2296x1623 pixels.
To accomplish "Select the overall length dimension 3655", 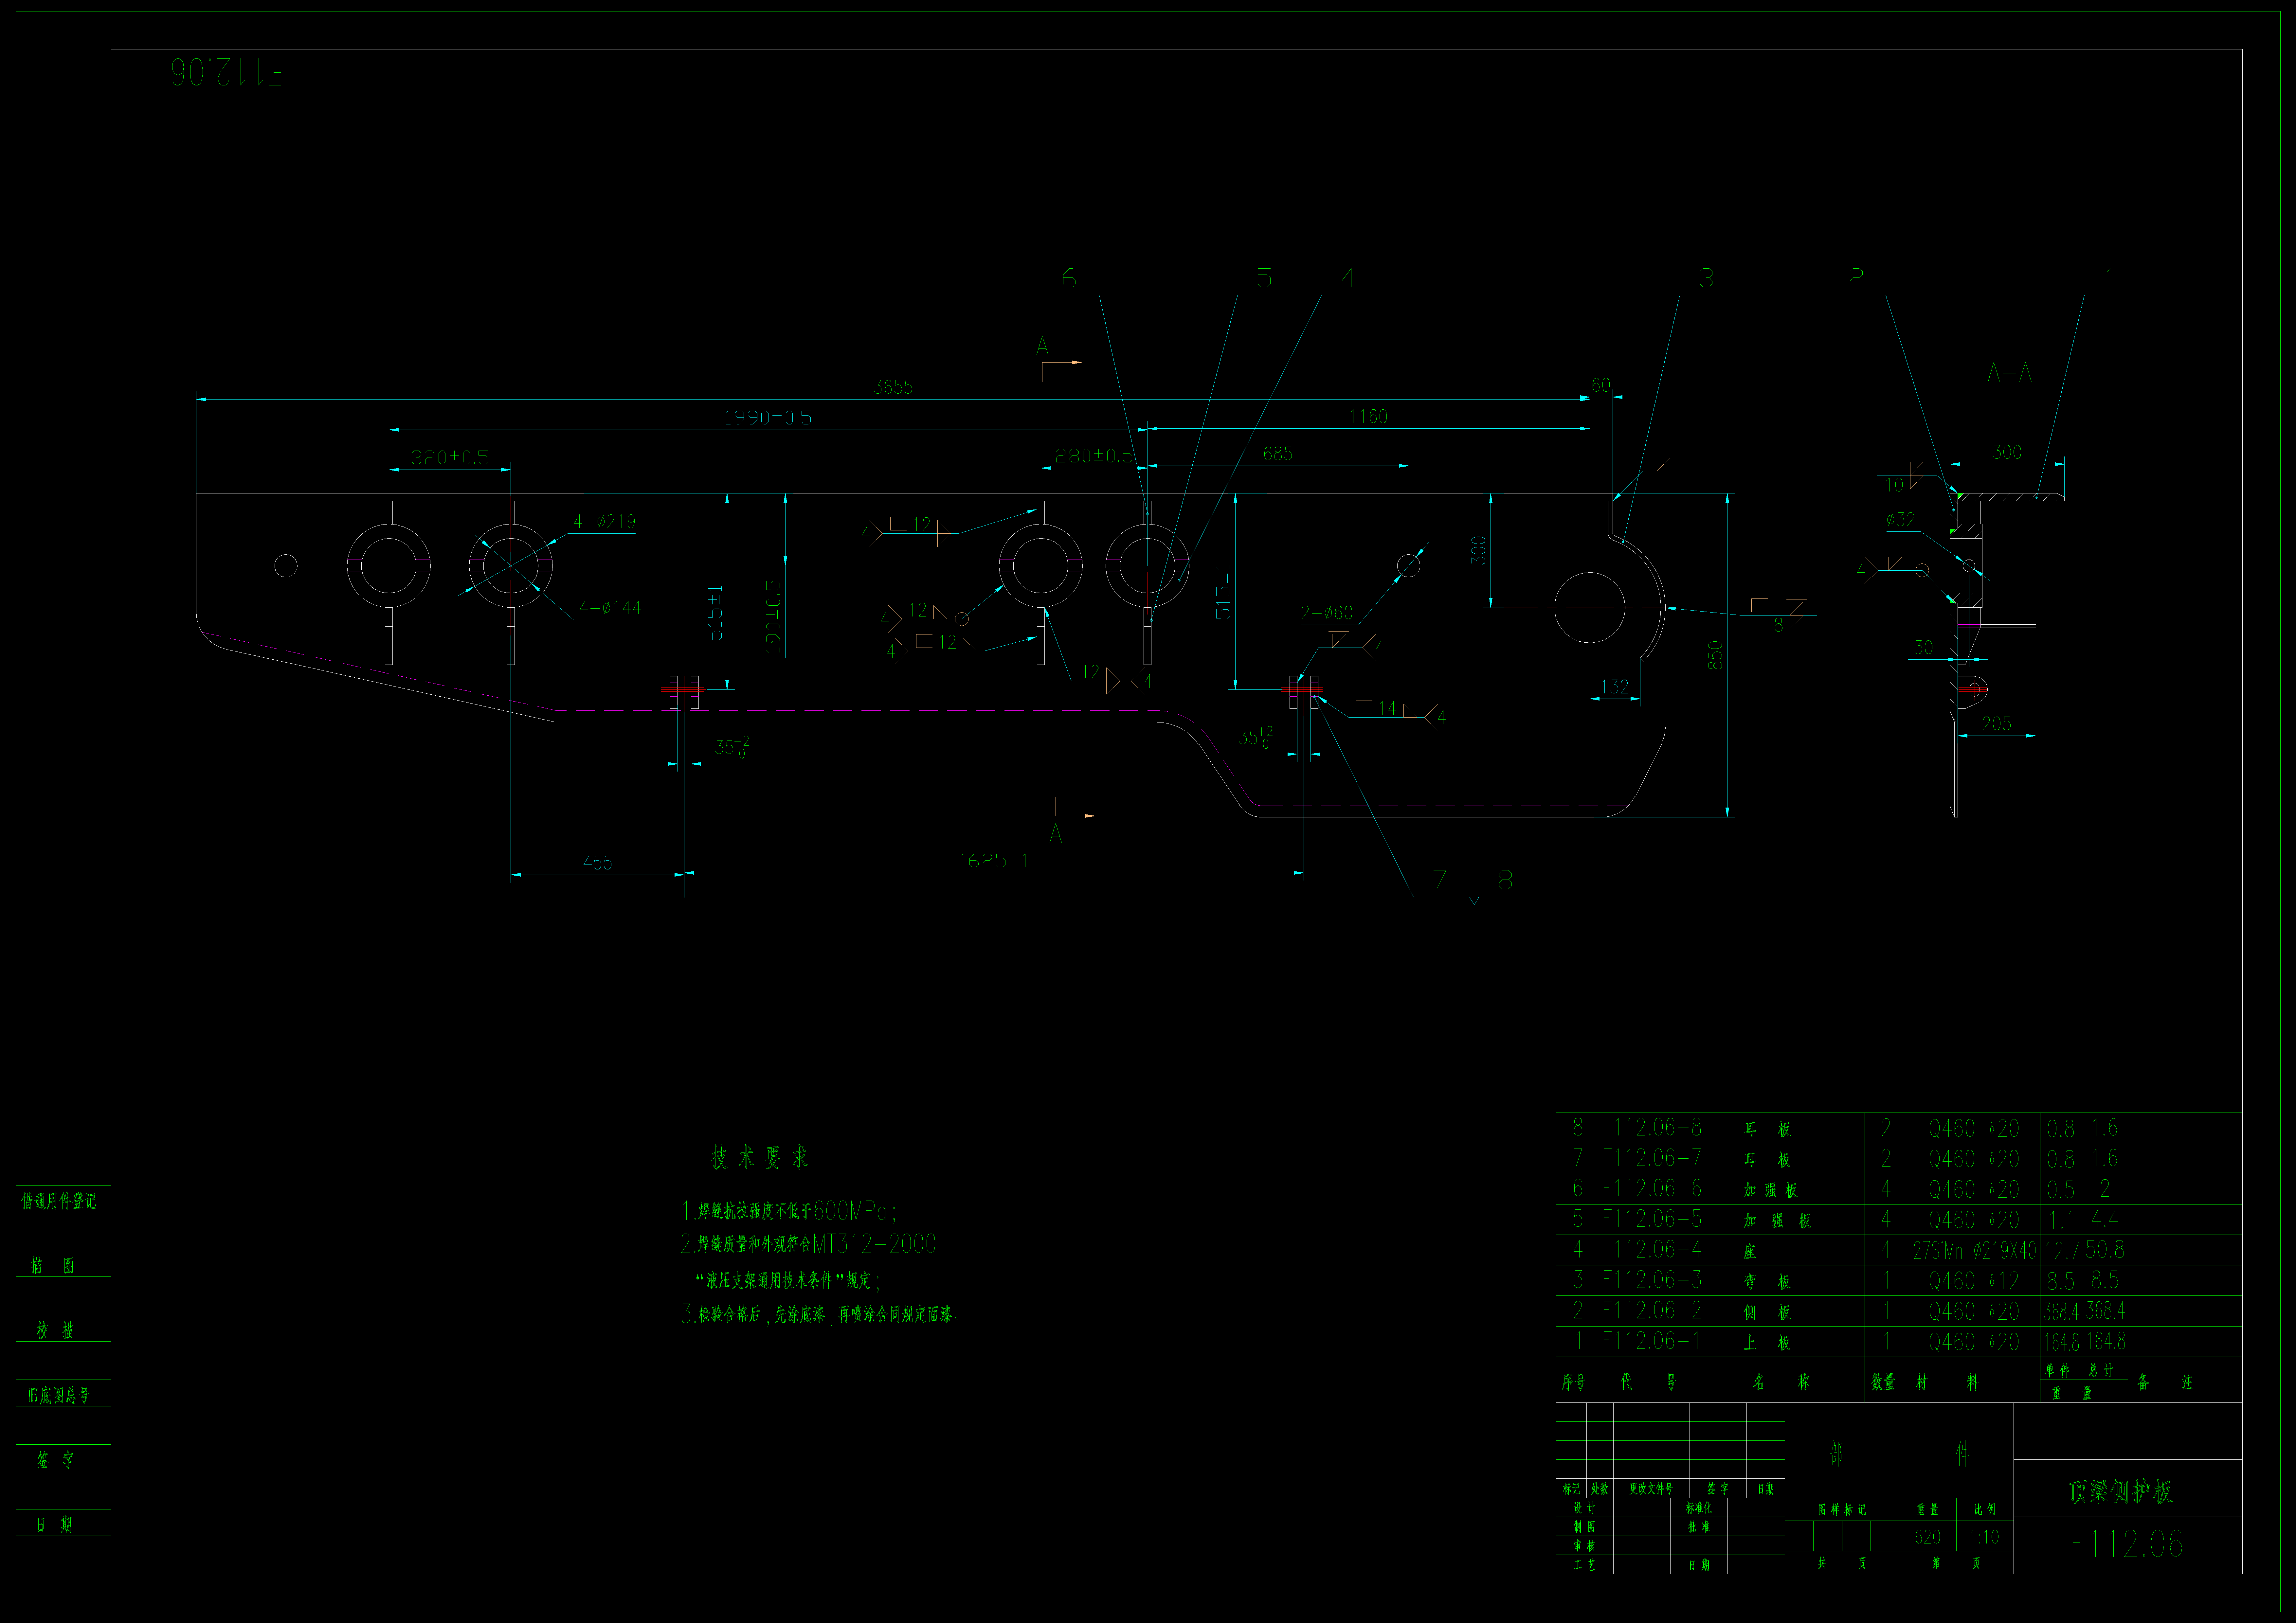I will coord(893,387).
